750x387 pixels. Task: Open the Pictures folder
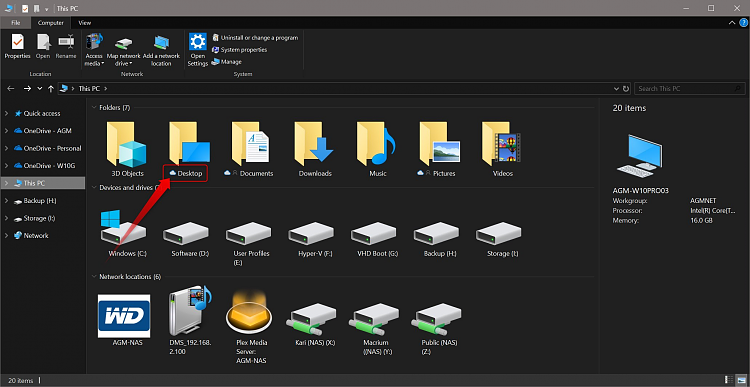(440, 149)
